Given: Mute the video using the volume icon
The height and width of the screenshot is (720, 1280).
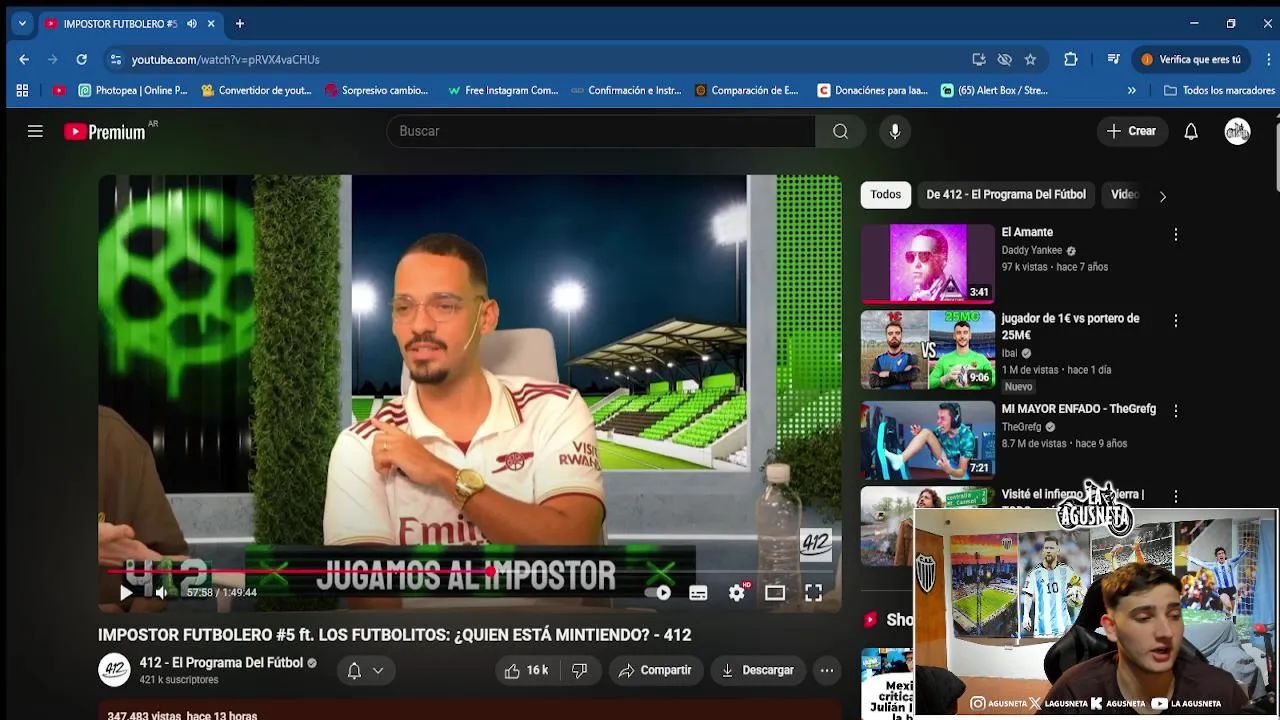Looking at the screenshot, I should point(161,593).
